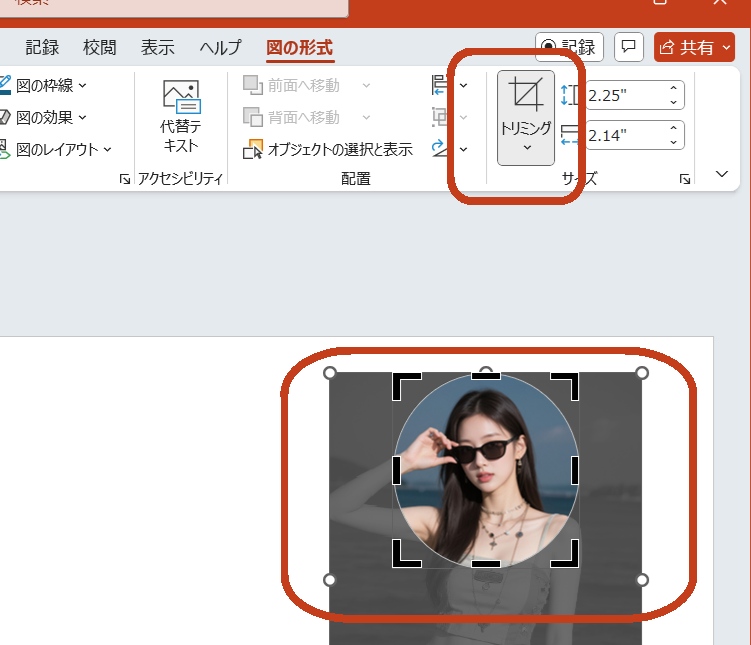Switch to the 表示 tab

coord(158,47)
